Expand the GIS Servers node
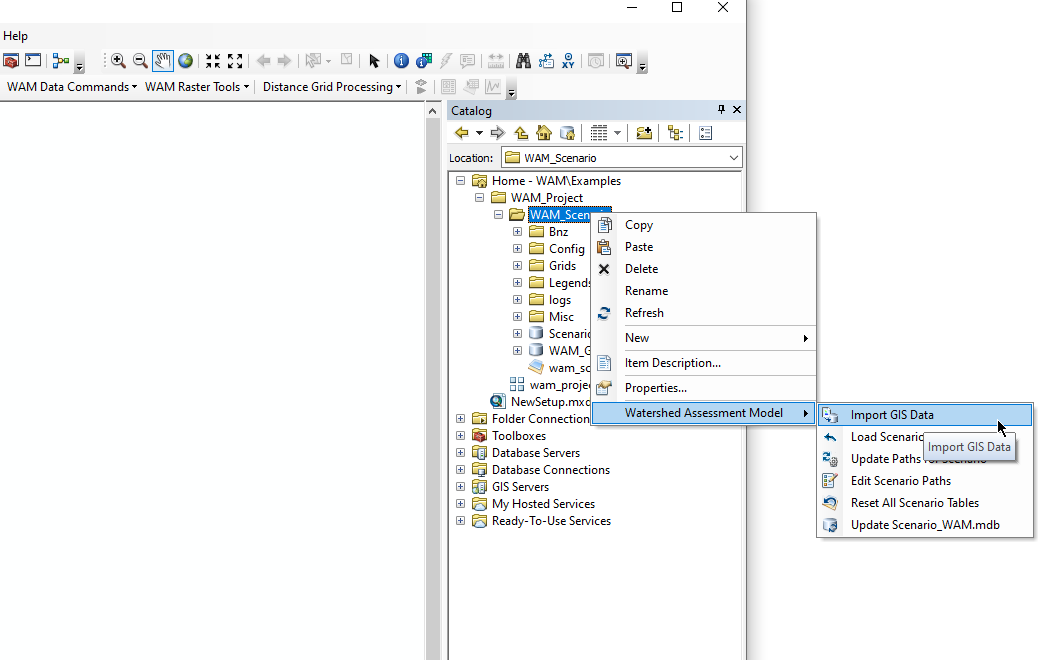Image resolution: width=1048 pixels, height=660 pixels. [x=461, y=487]
